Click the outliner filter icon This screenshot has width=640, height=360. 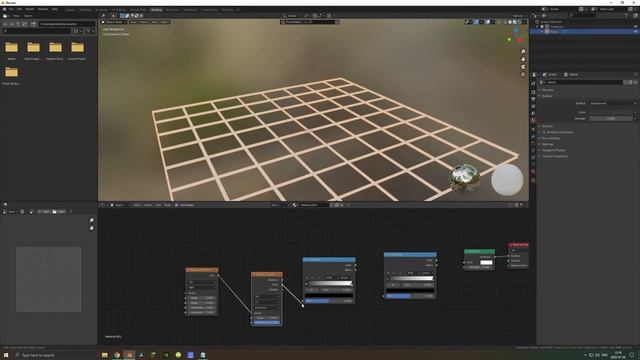pos(626,15)
